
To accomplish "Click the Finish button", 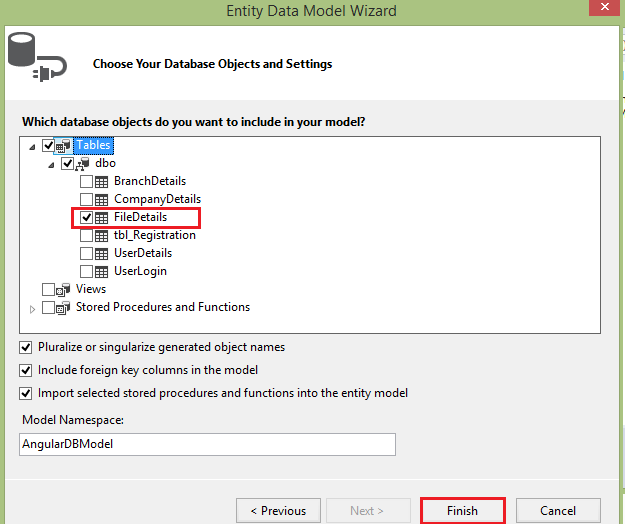I will pos(462,510).
